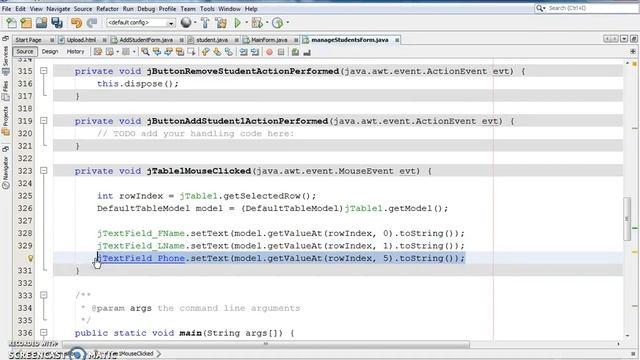Select the Source view button

[x=24, y=52]
